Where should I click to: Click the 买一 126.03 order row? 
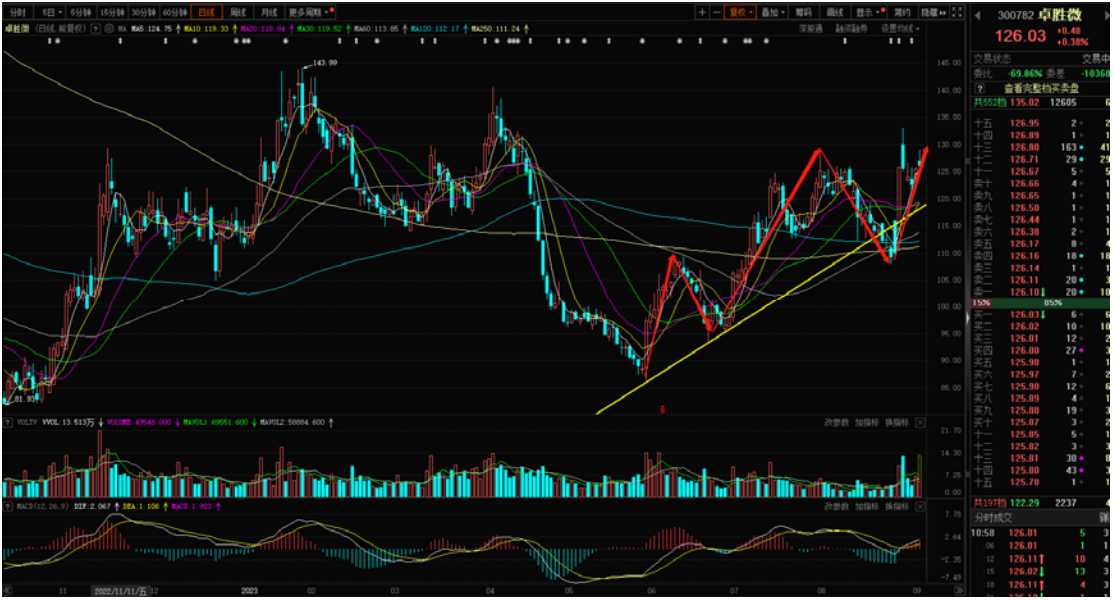pyautogui.click(x=1041, y=314)
